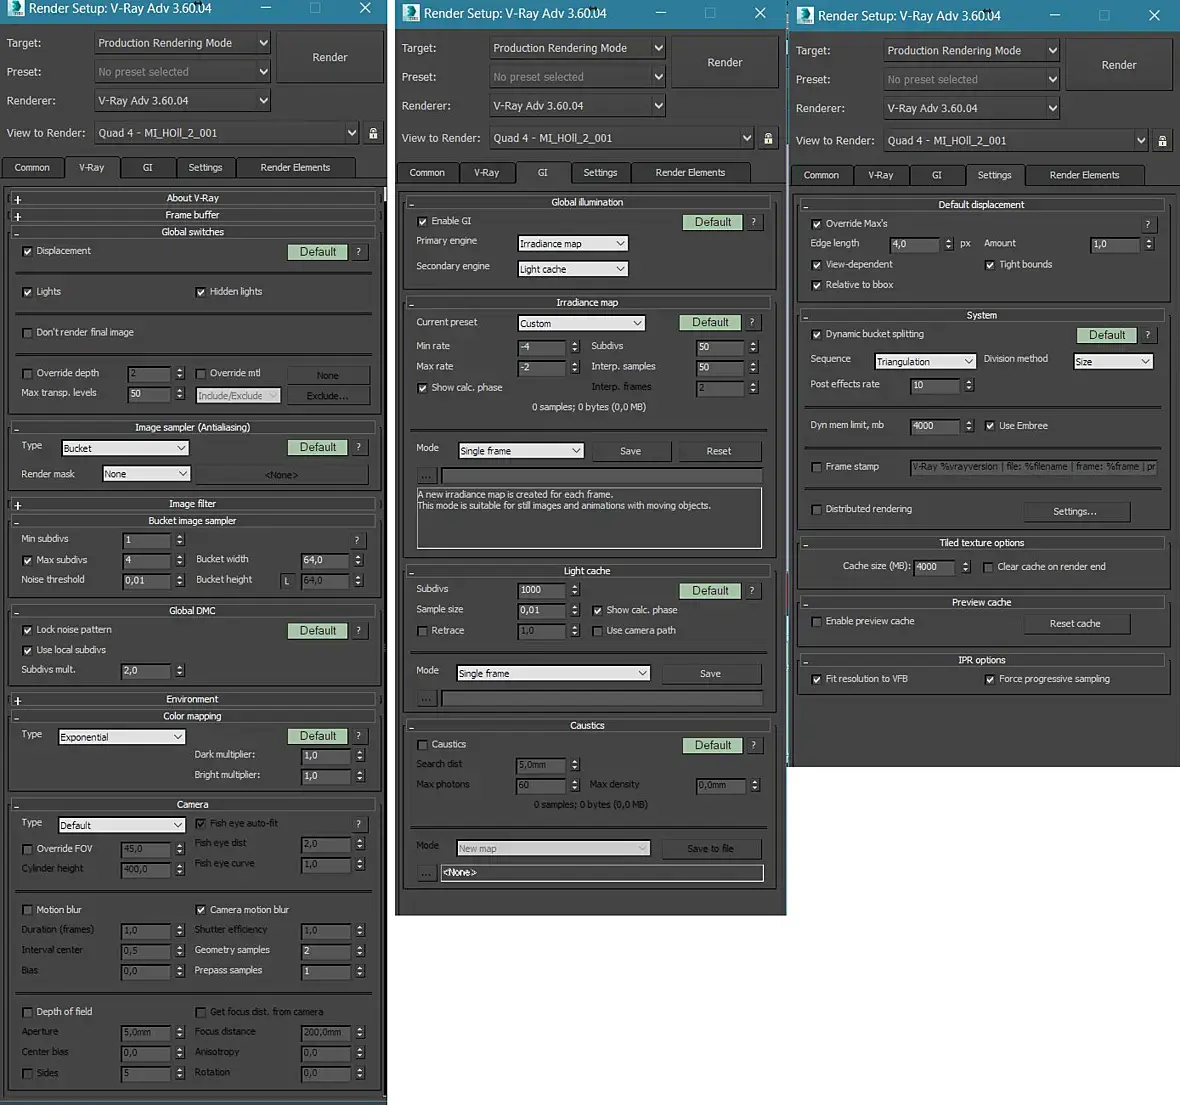The height and width of the screenshot is (1105, 1180).
Task: Lock View to Render in right window
Action: pyautogui.click(x=1162, y=141)
